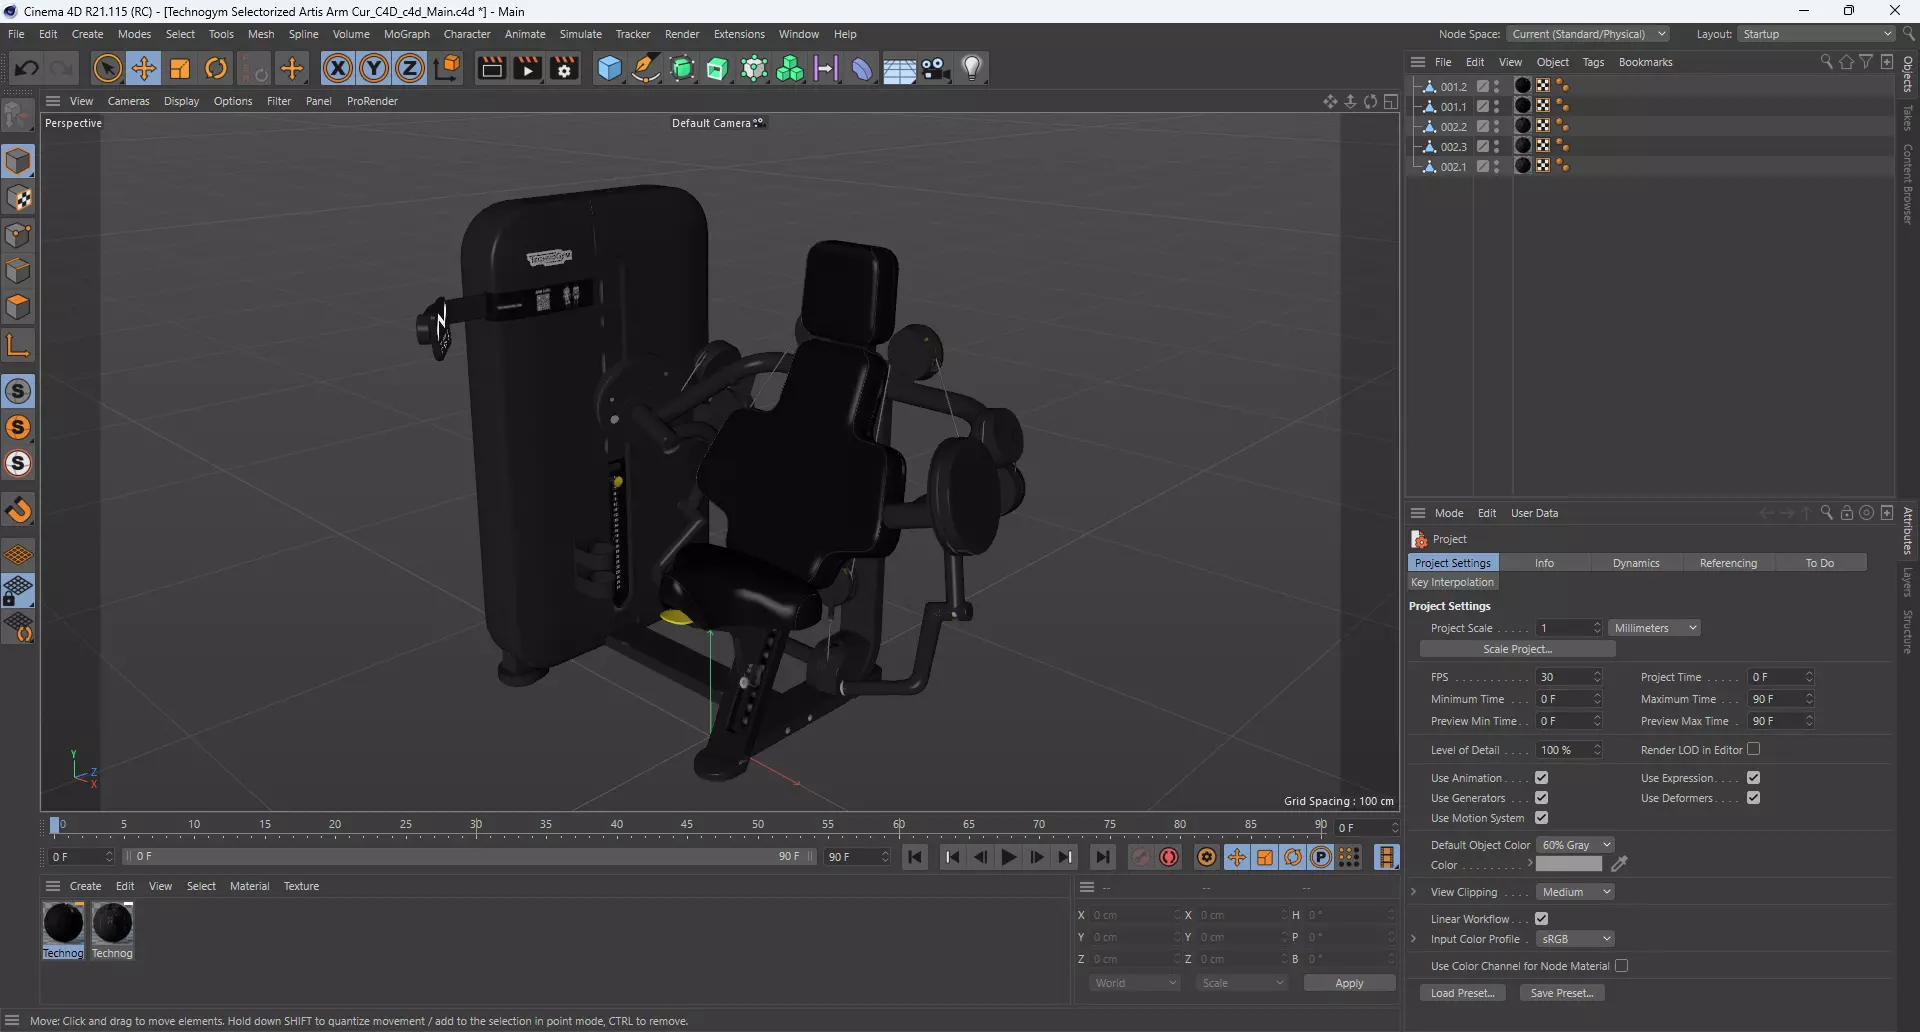Activate the Move tool
This screenshot has height=1032, width=1920.
point(144,68)
